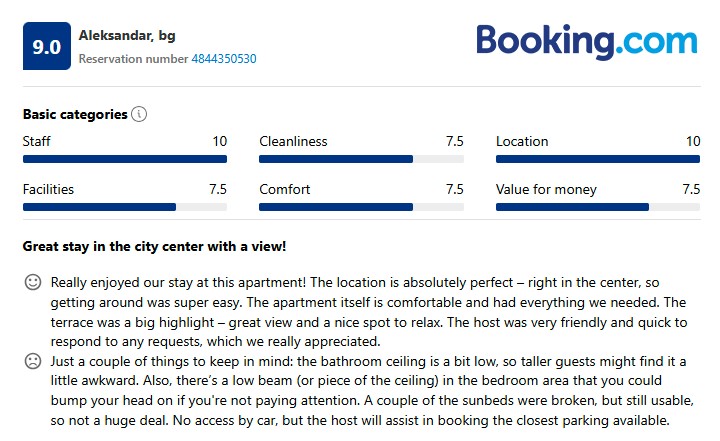
Task: Click the Location score value 10
Action: (692, 142)
